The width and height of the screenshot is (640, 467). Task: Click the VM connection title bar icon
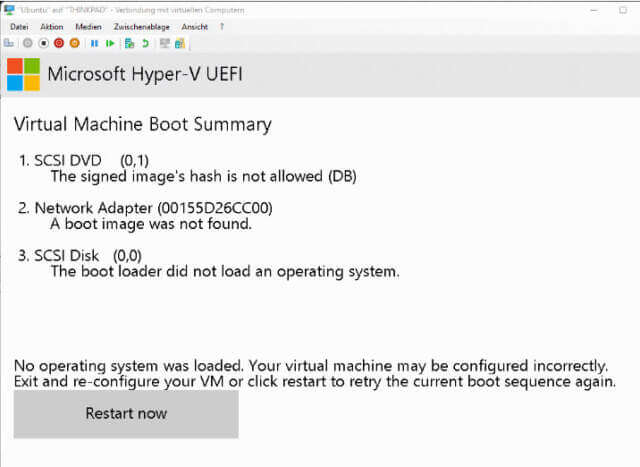(x=9, y=10)
